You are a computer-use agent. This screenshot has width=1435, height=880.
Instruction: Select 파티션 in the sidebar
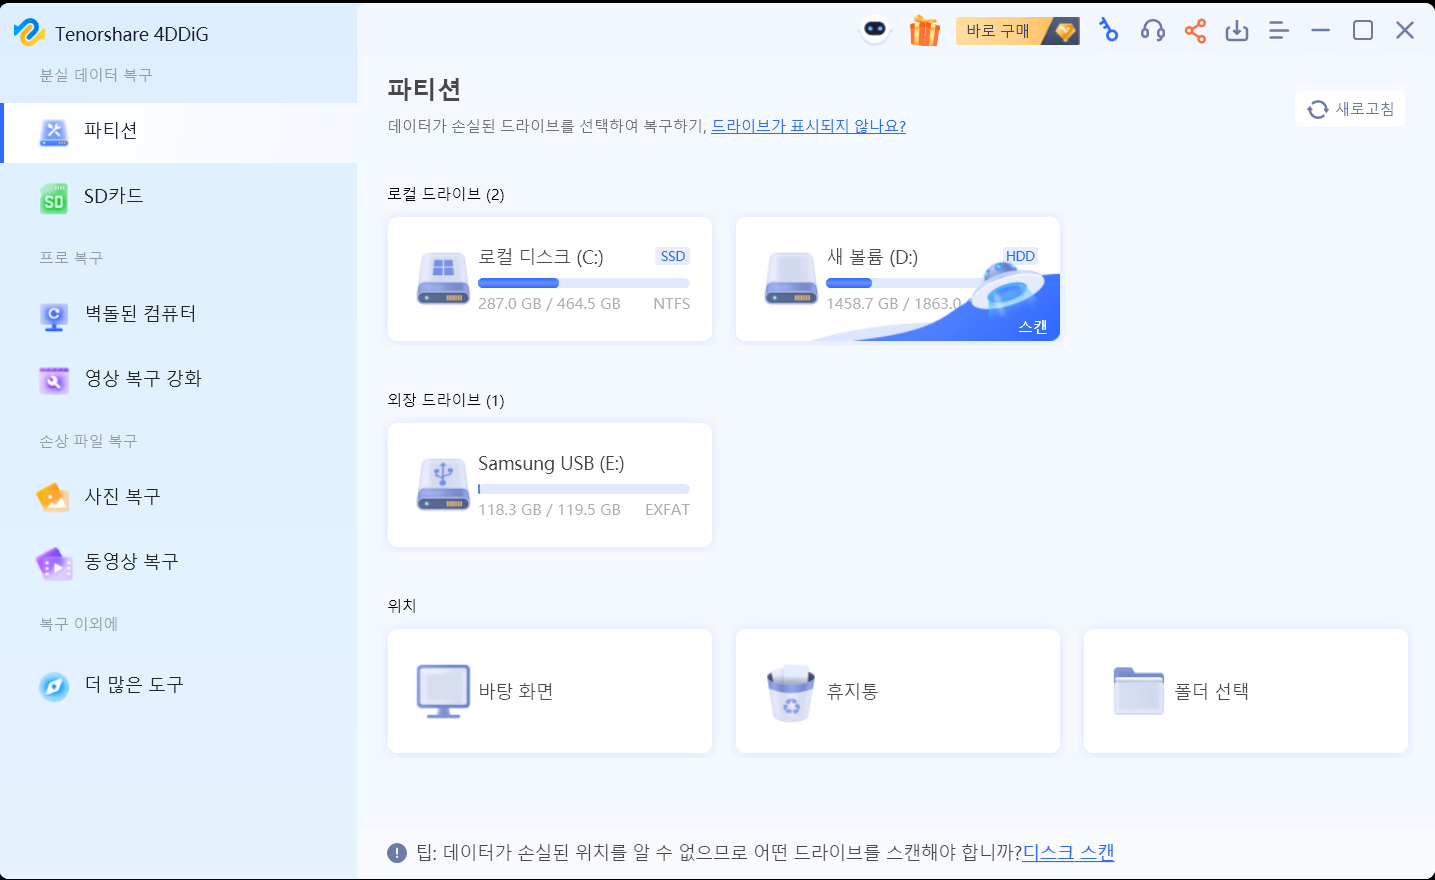[178, 132]
